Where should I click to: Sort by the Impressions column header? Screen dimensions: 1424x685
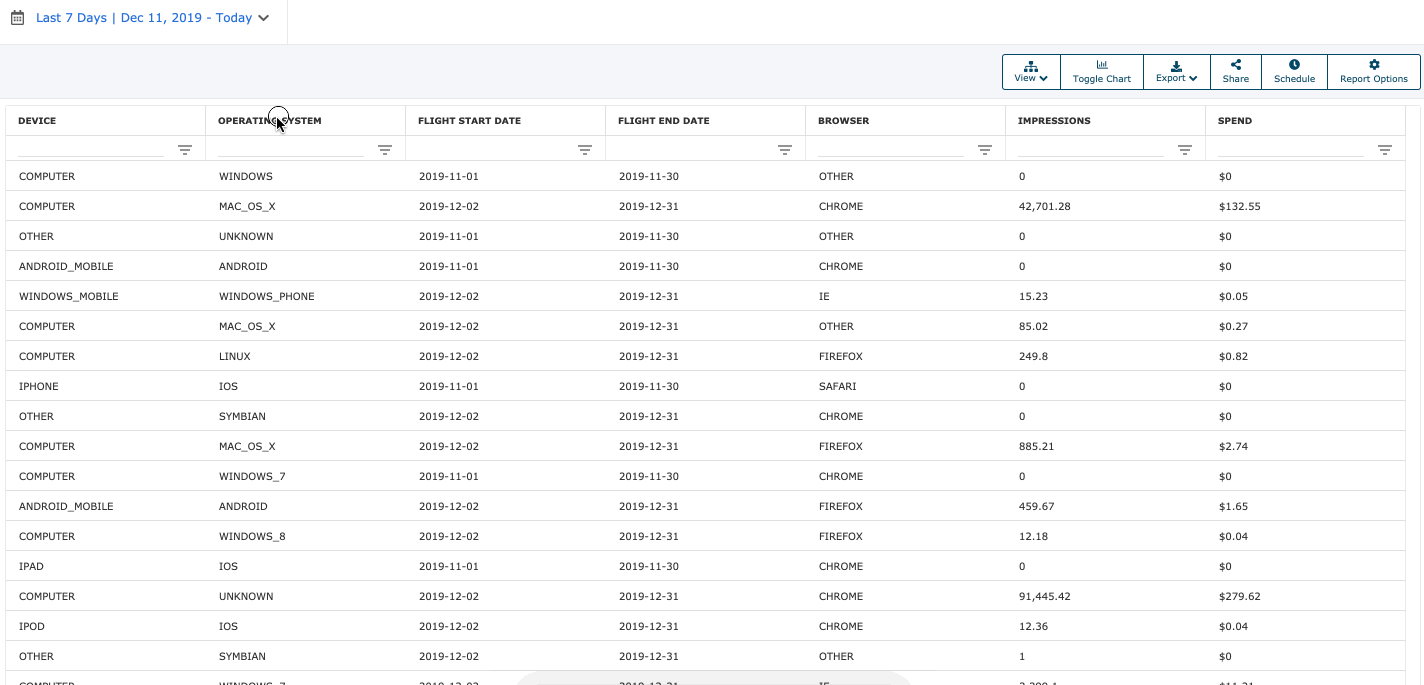pos(1054,121)
